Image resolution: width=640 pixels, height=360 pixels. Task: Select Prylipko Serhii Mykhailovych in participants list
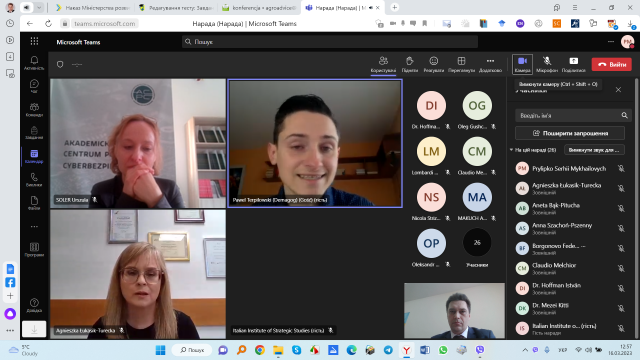[x=570, y=169]
